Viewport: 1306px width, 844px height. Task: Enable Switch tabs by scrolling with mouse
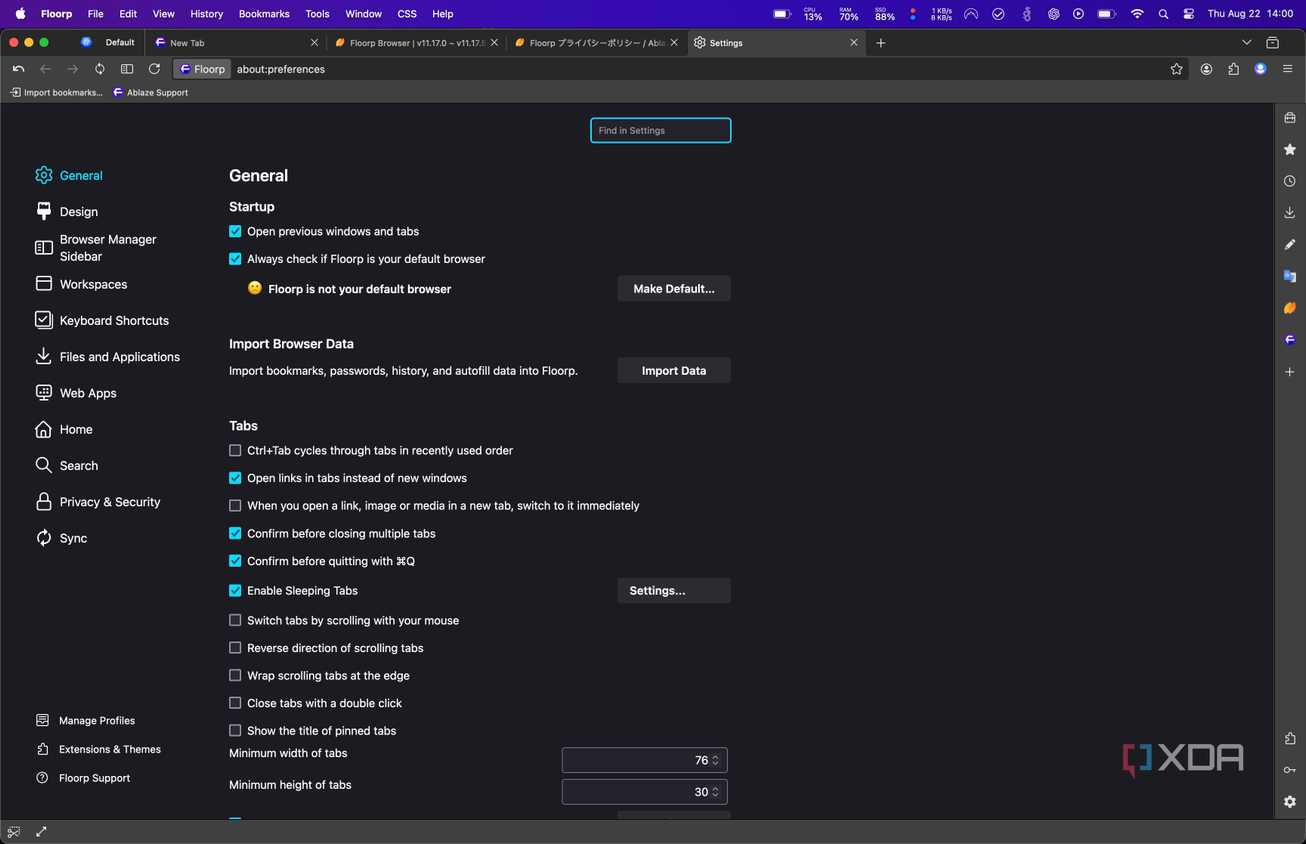tap(235, 621)
